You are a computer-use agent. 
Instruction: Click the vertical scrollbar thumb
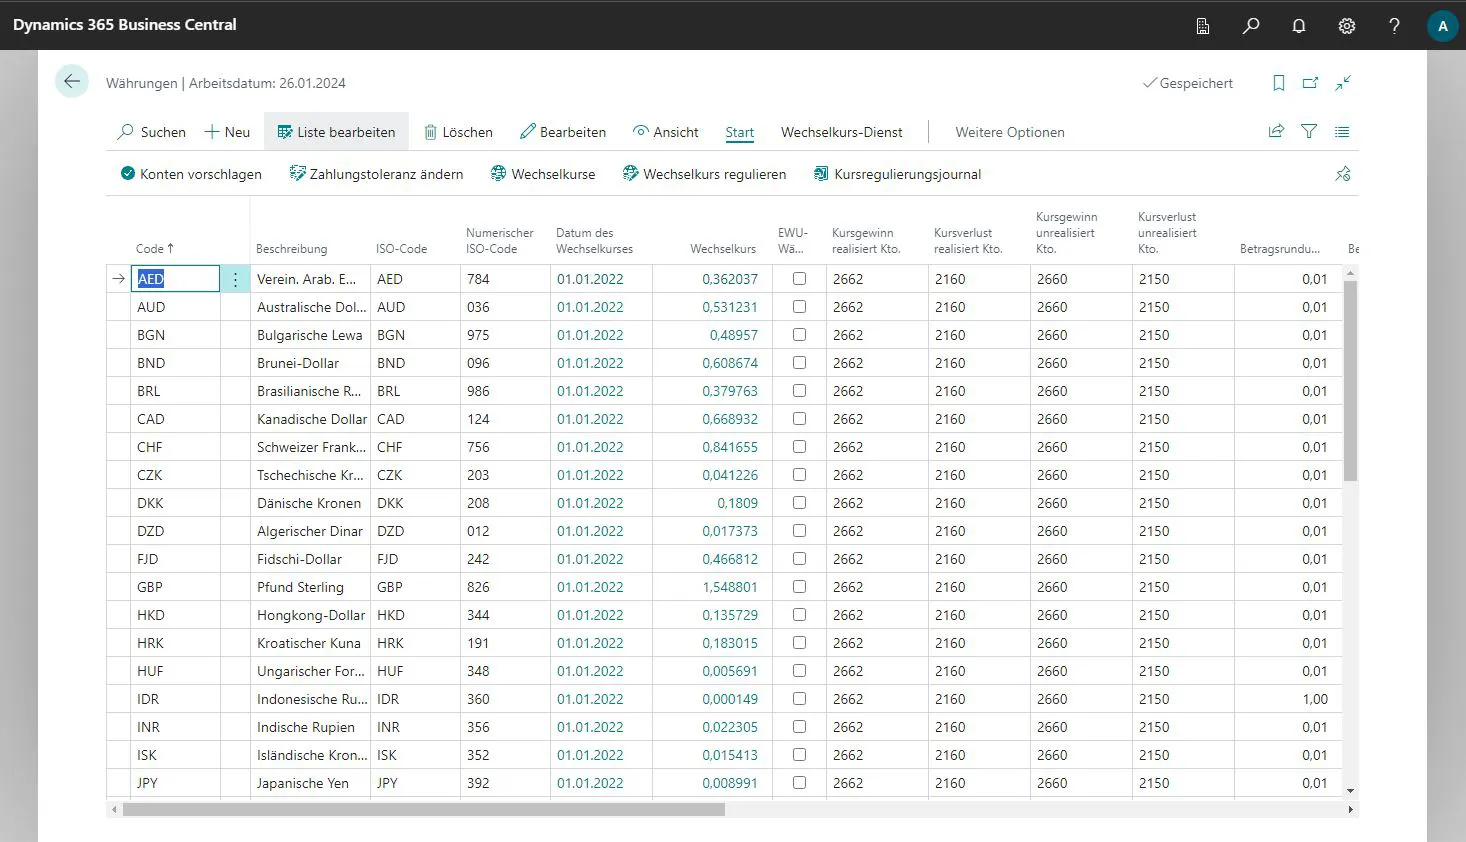(x=1350, y=380)
